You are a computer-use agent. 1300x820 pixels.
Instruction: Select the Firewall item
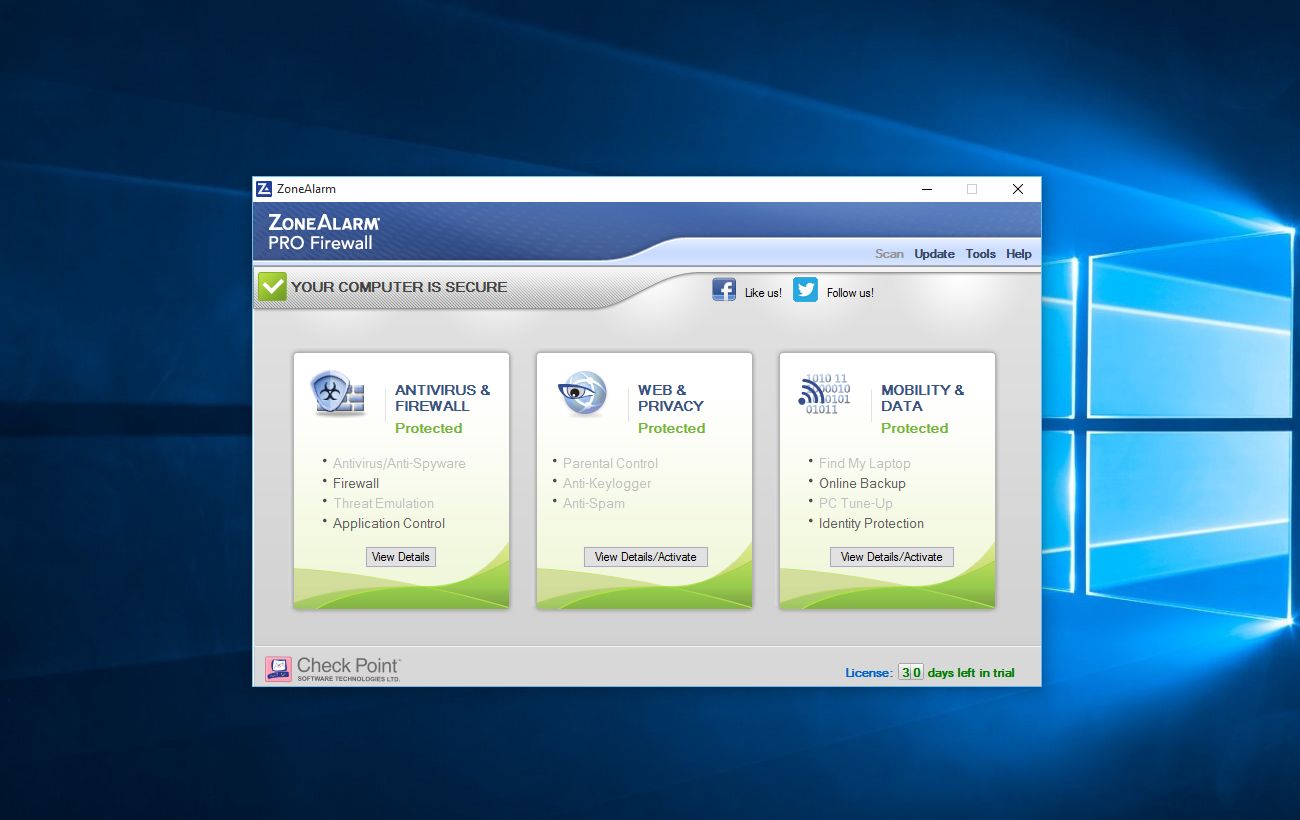(x=356, y=483)
